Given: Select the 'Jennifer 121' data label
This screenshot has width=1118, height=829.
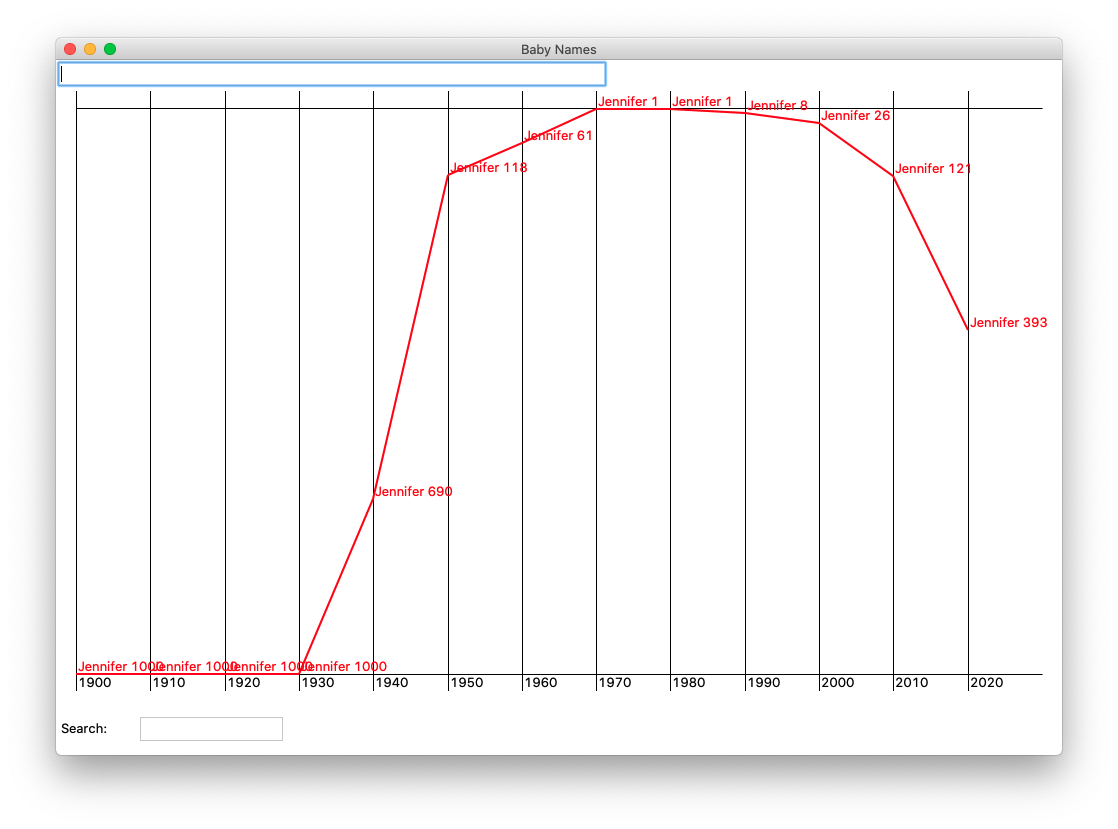Looking at the screenshot, I should [x=933, y=169].
